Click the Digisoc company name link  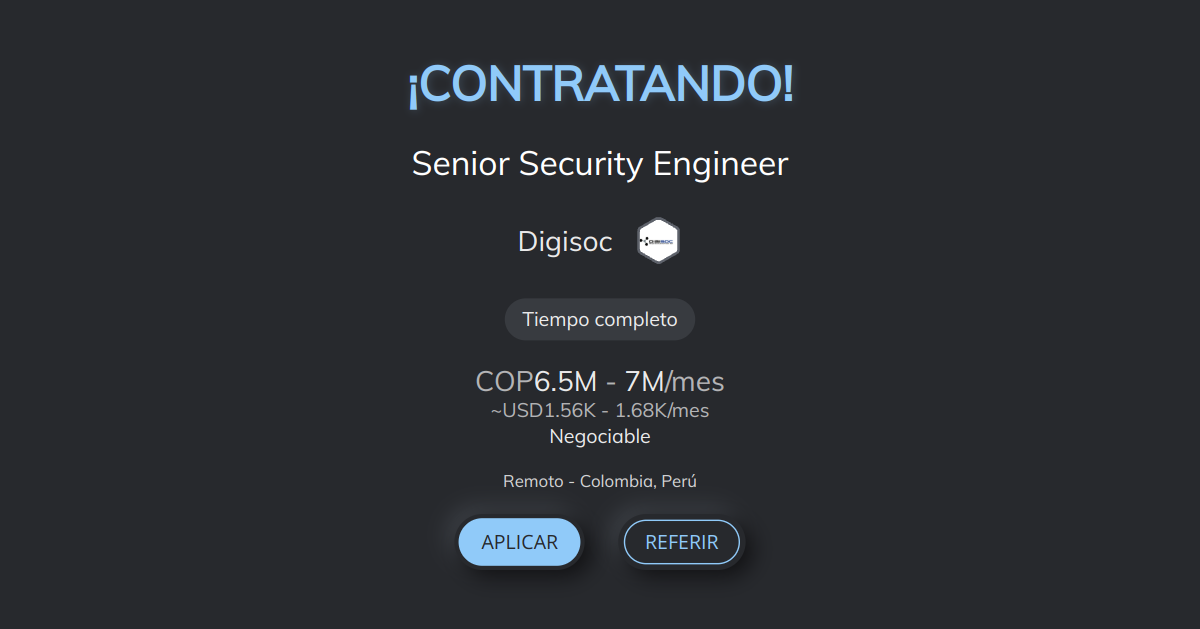click(x=565, y=240)
